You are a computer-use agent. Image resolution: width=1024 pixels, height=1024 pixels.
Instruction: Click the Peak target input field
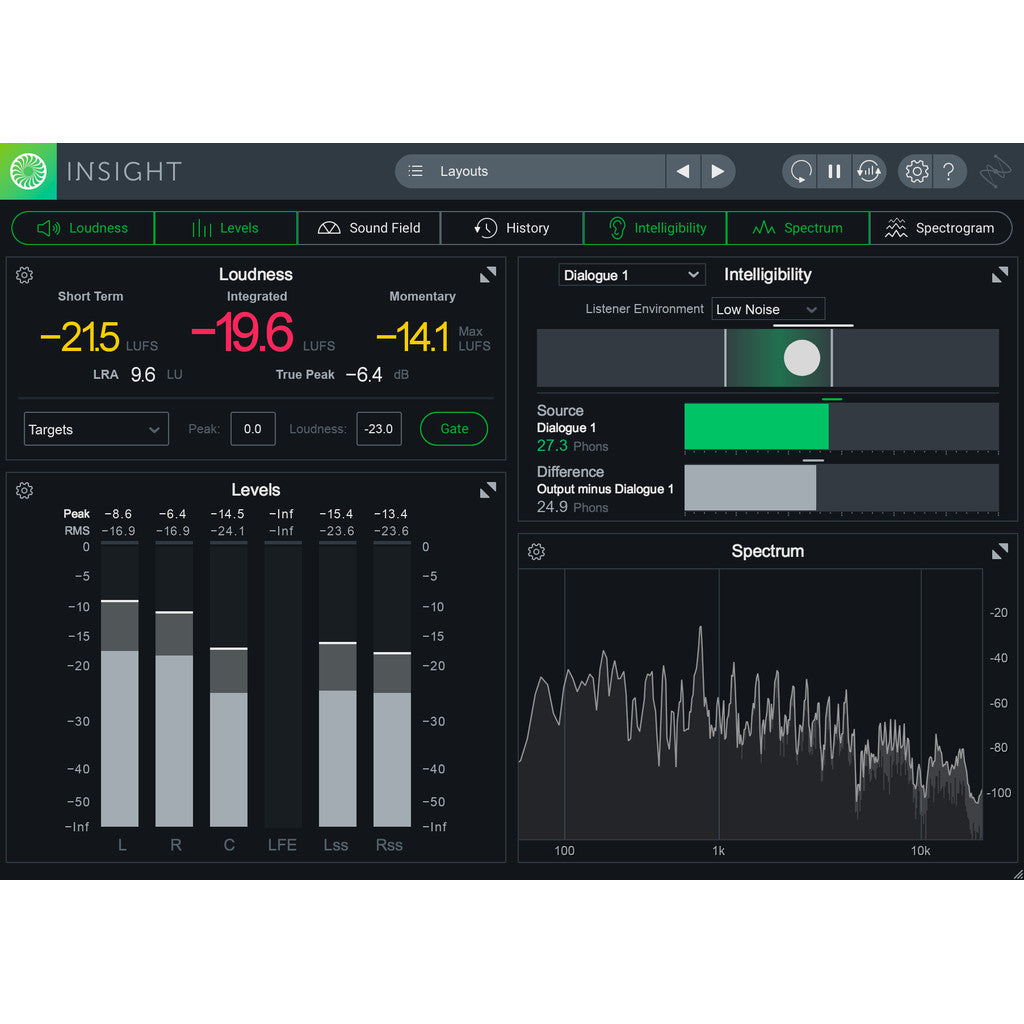[x=253, y=429]
